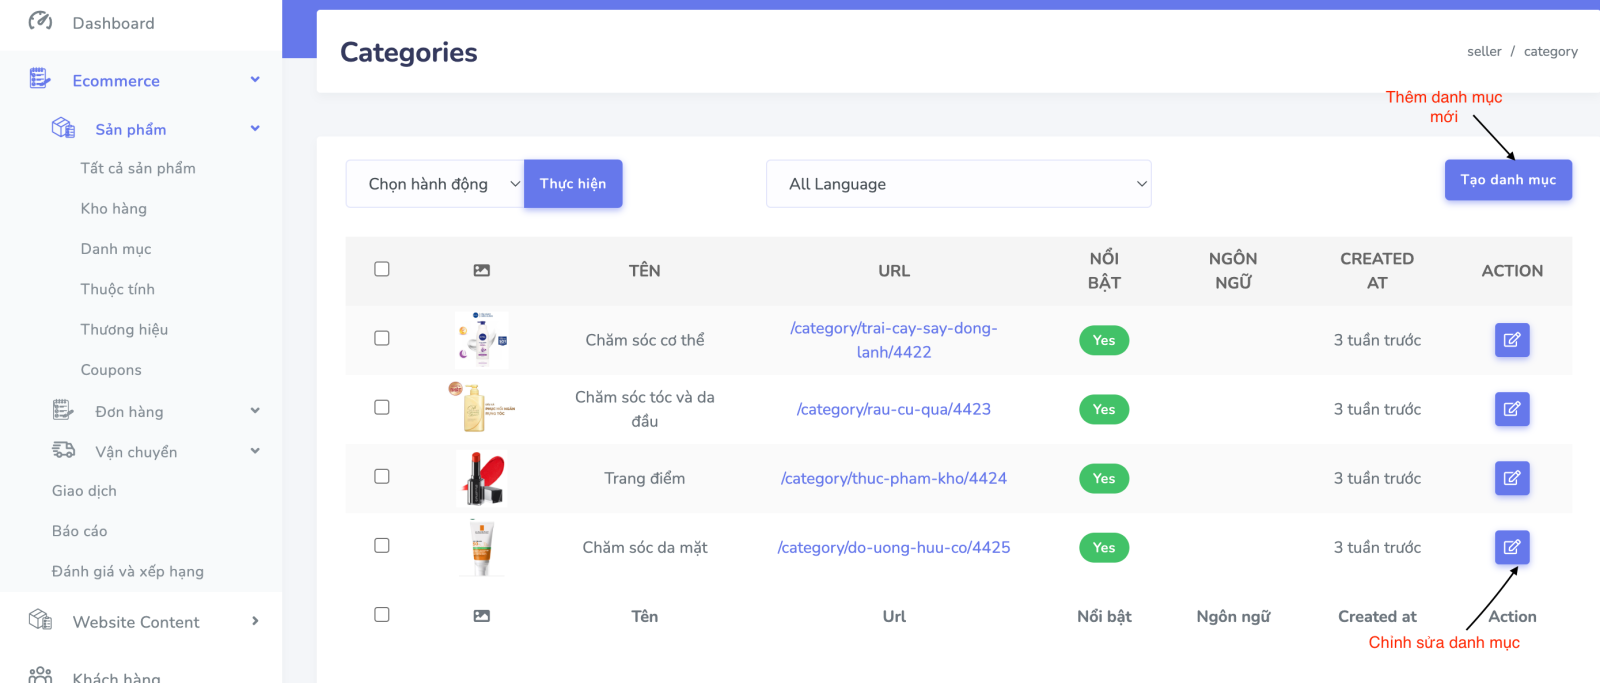This screenshot has height=683, width=1600.
Task: Open the /category/rau-cu-qua/4423 link
Action: coord(893,409)
